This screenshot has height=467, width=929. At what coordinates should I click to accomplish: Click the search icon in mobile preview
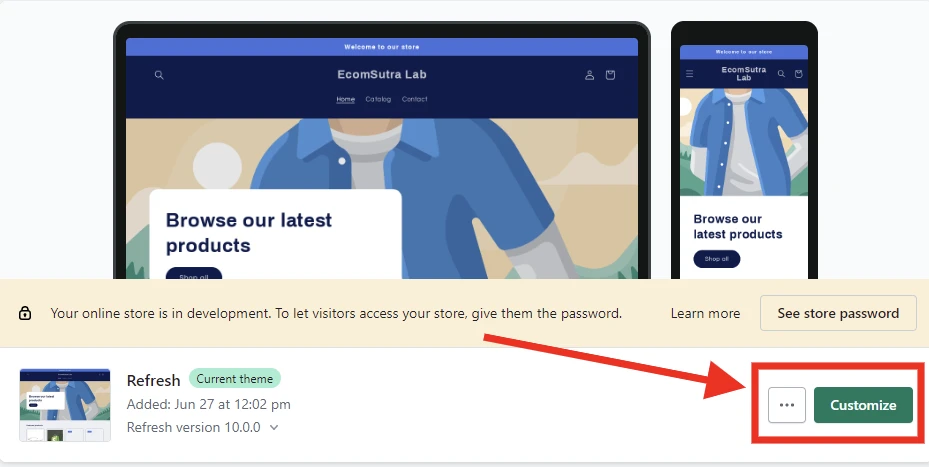coord(781,74)
